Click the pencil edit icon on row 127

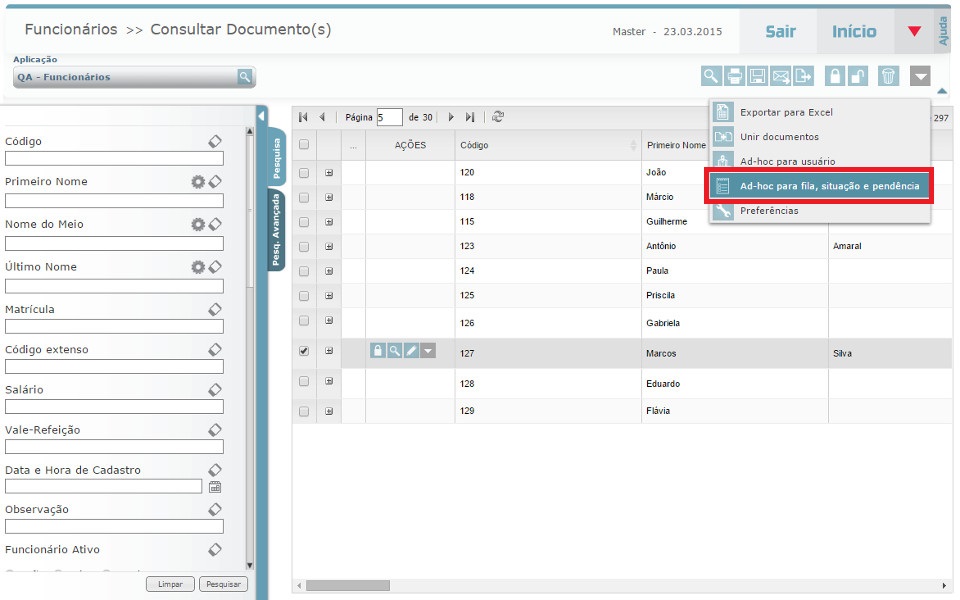click(x=411, y=351)
